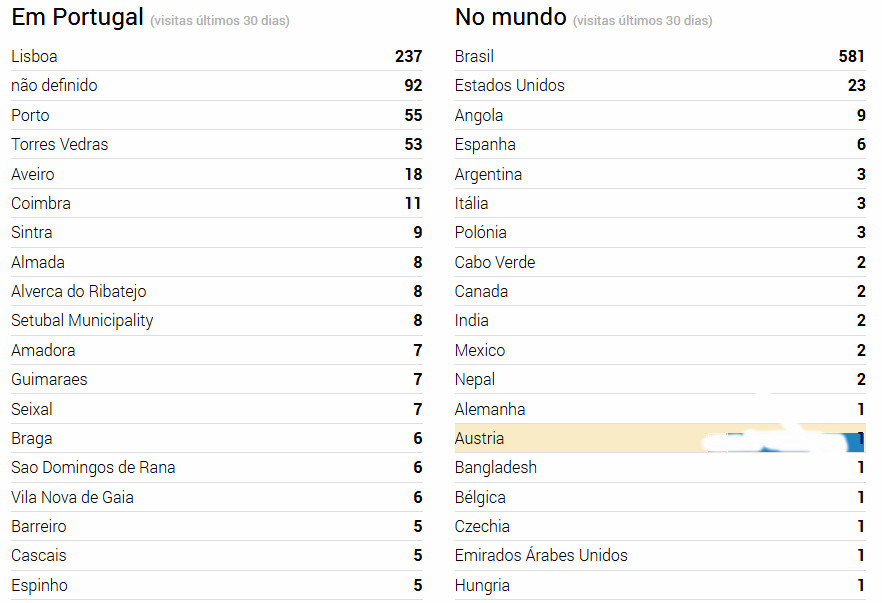Select the Emirados Árabes Unidos row
Image resolution: width=882 pixels, height=603 pixels.
[541, 556]
